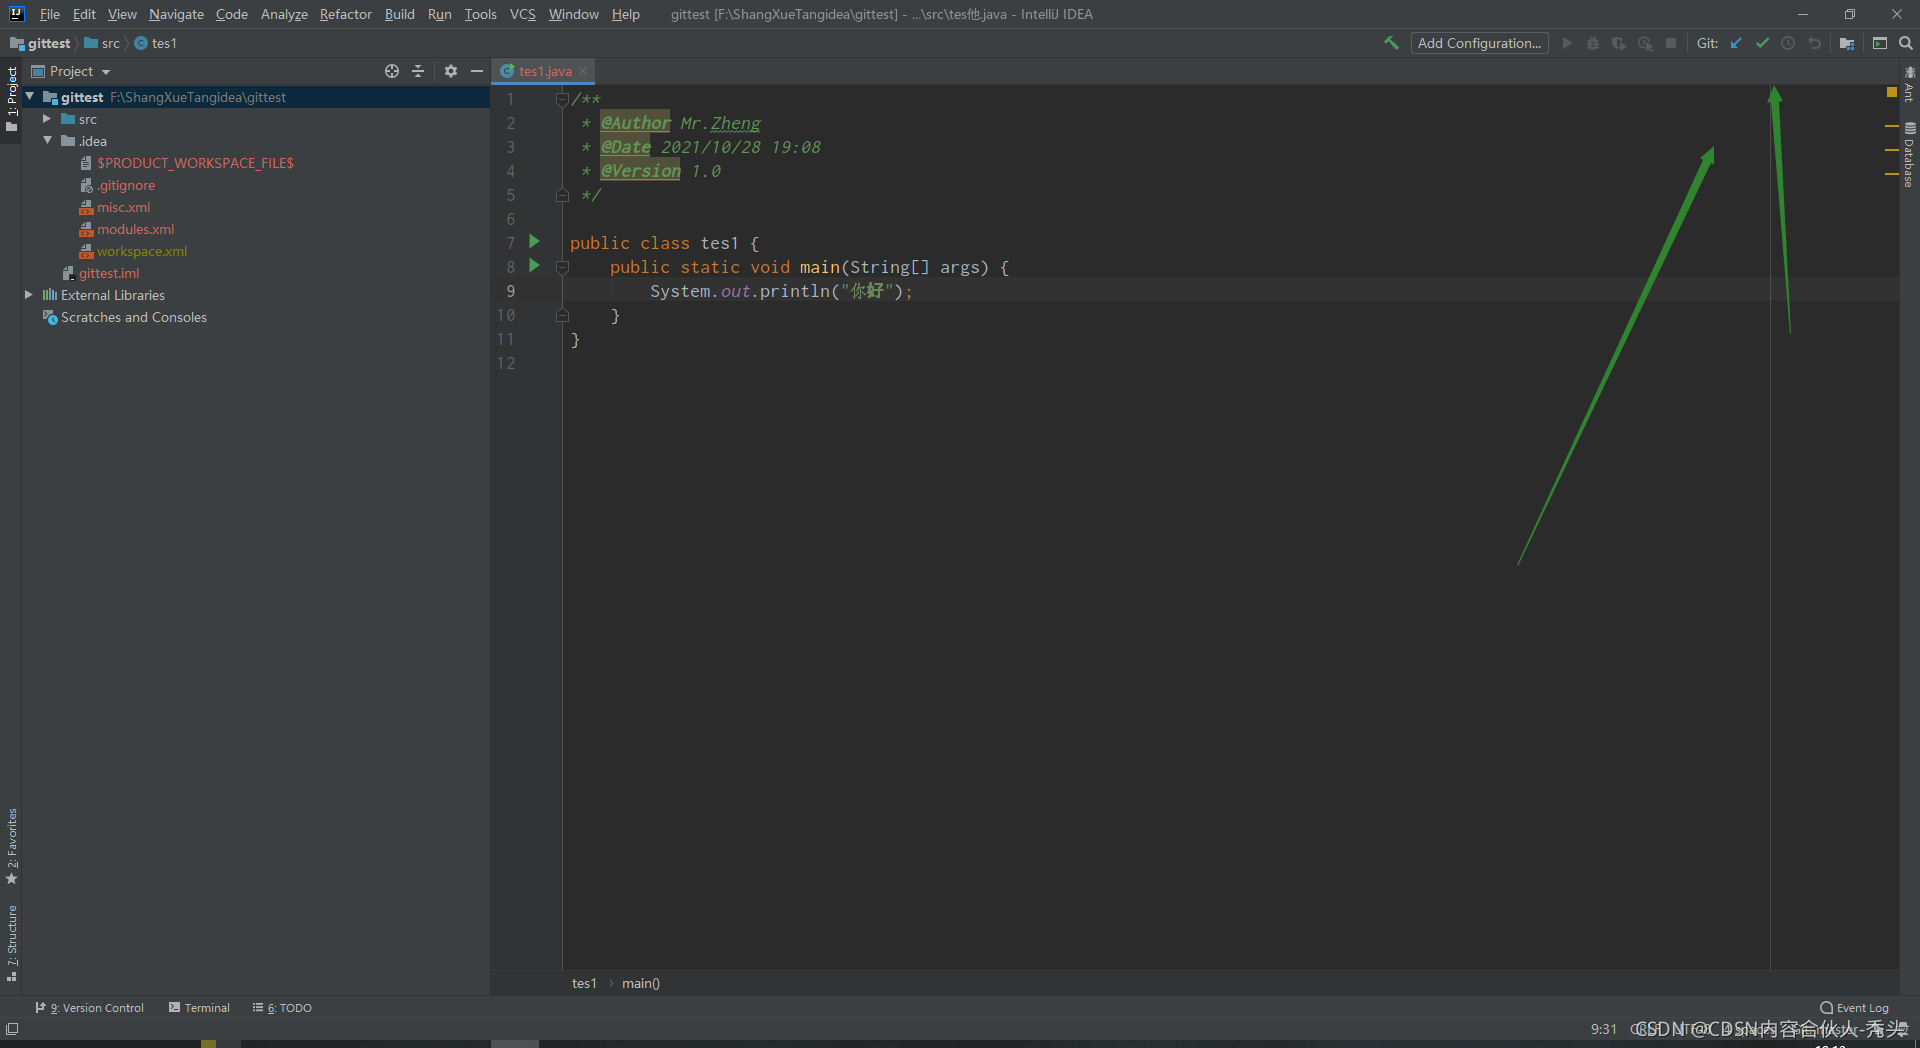Image resolution: width=1920 pixels, height=1048 pixels.
Task: Select misc.xml in project tree
Action: pyautogui.click(x=123, y=207)
